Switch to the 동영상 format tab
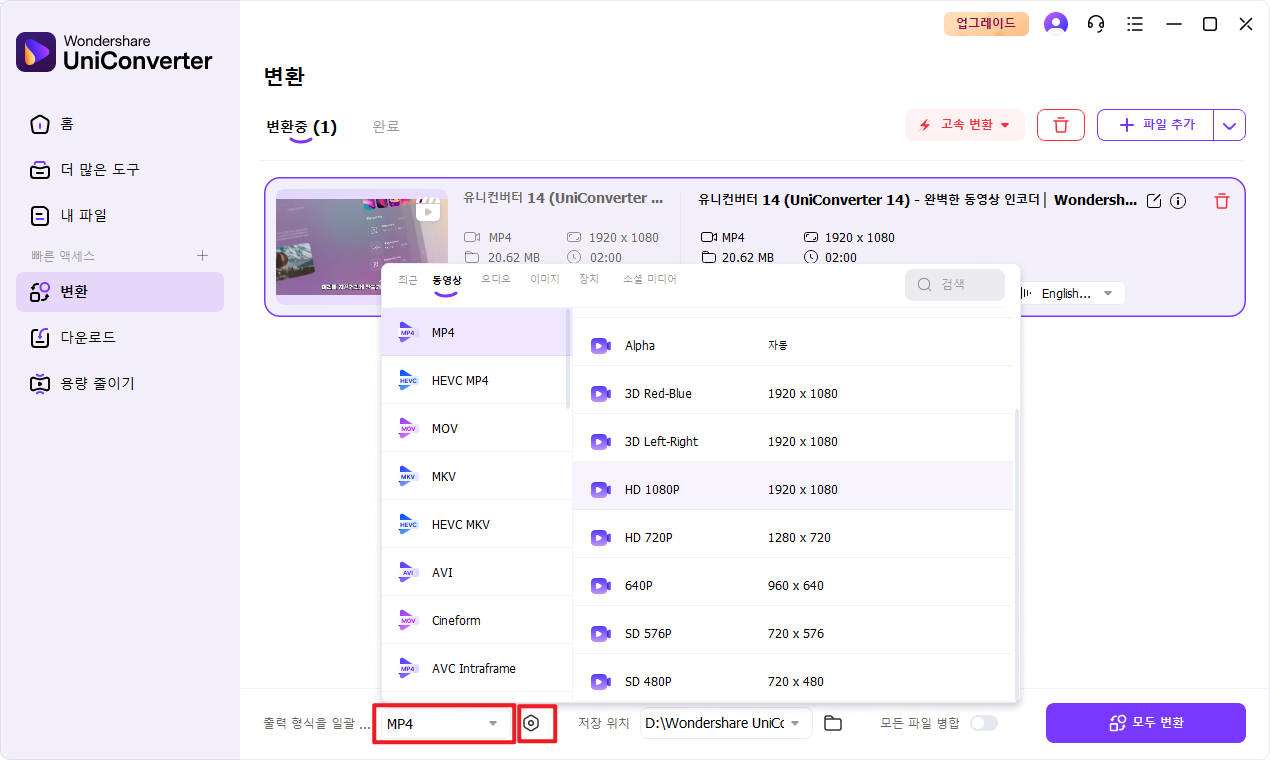The height and width of the screenshot is (760, 1270). point(447,280)
